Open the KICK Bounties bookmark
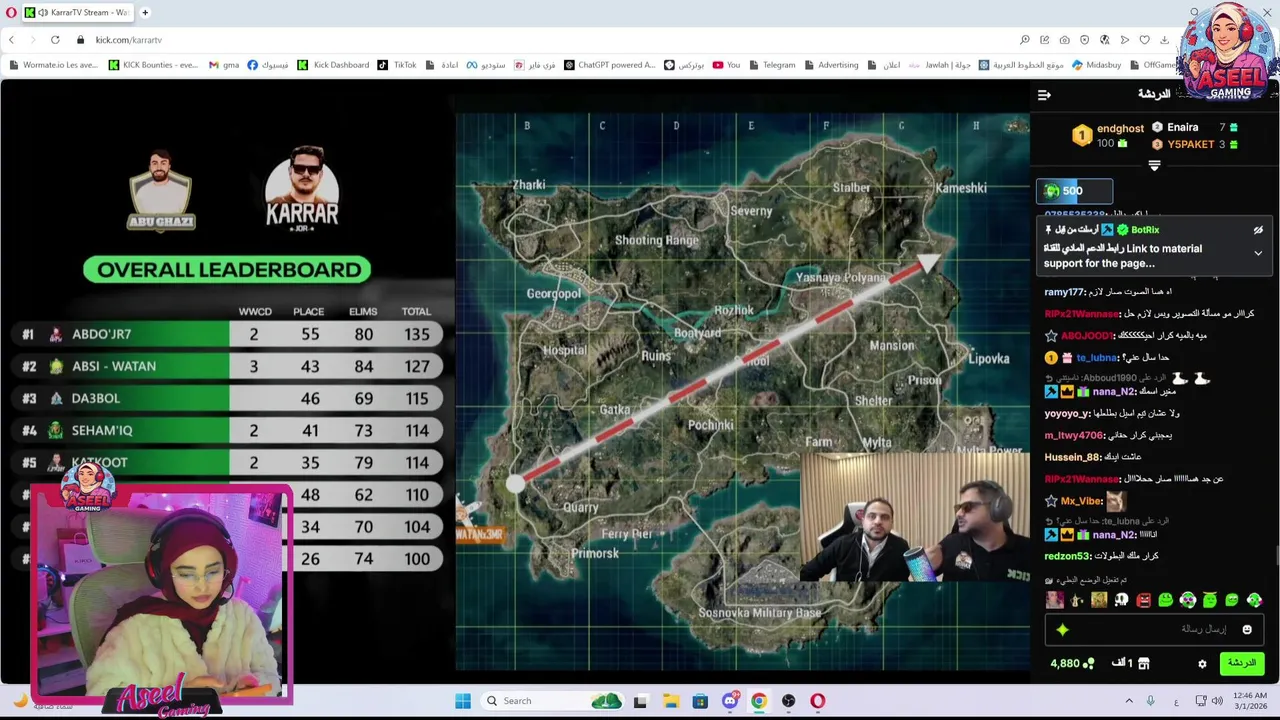This screenshot has width=1280, height=720. [153, 65]
